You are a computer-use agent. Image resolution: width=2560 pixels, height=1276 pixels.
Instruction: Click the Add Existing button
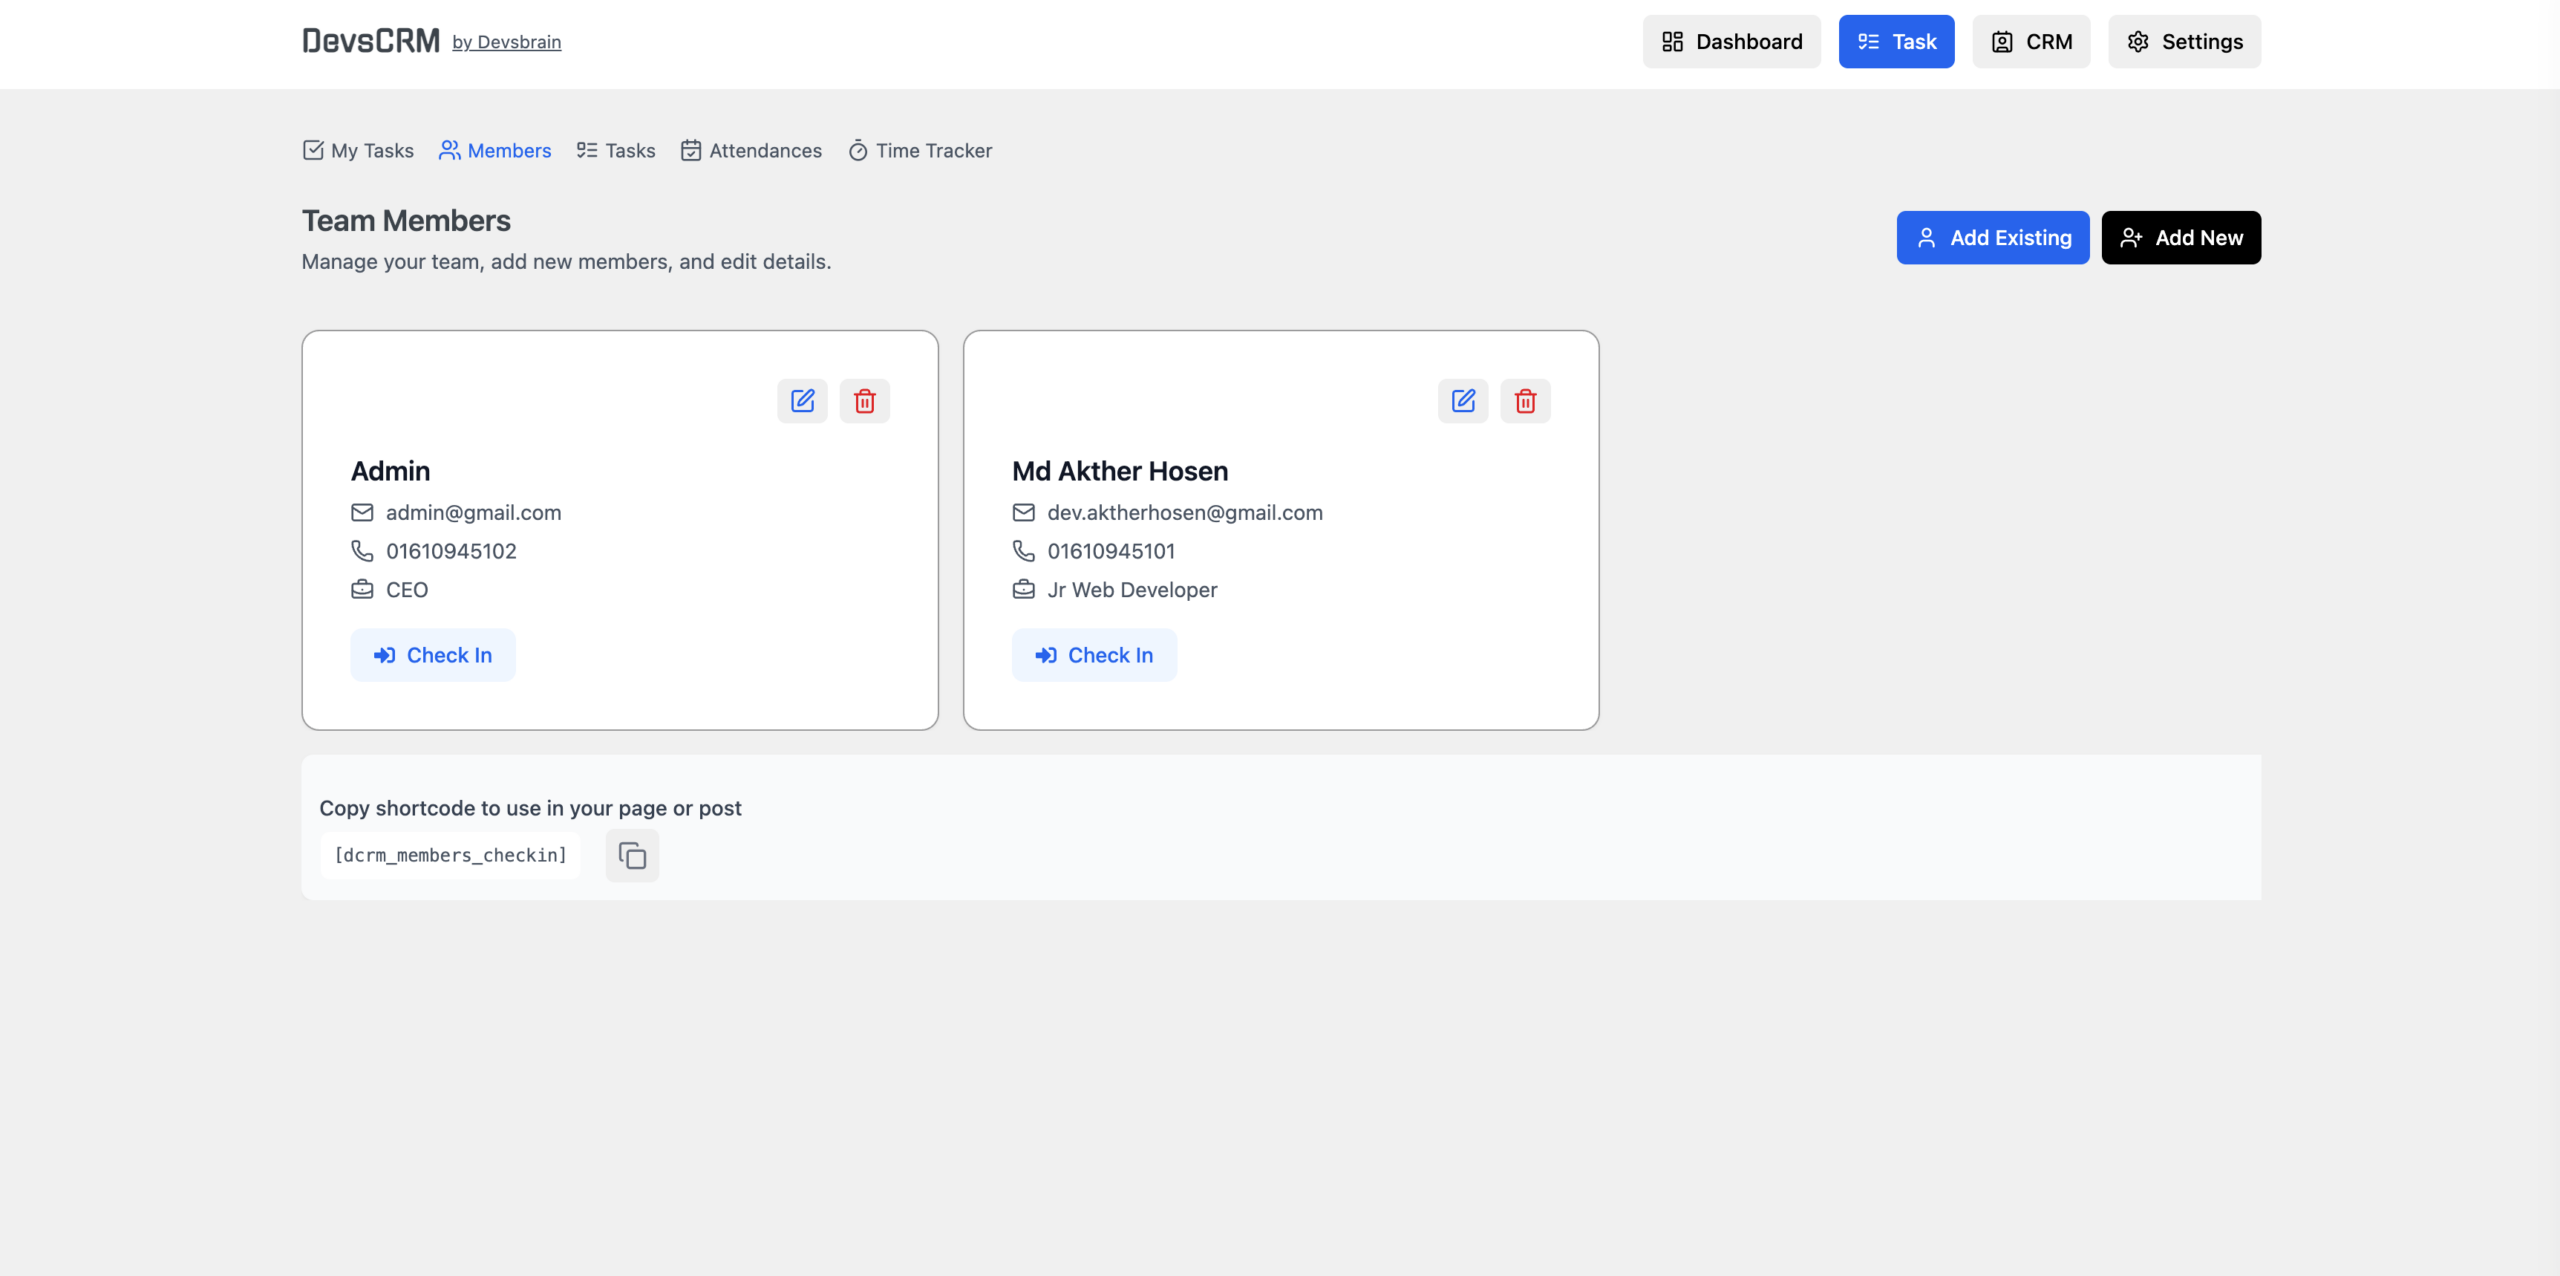[x=1993, y=238]
